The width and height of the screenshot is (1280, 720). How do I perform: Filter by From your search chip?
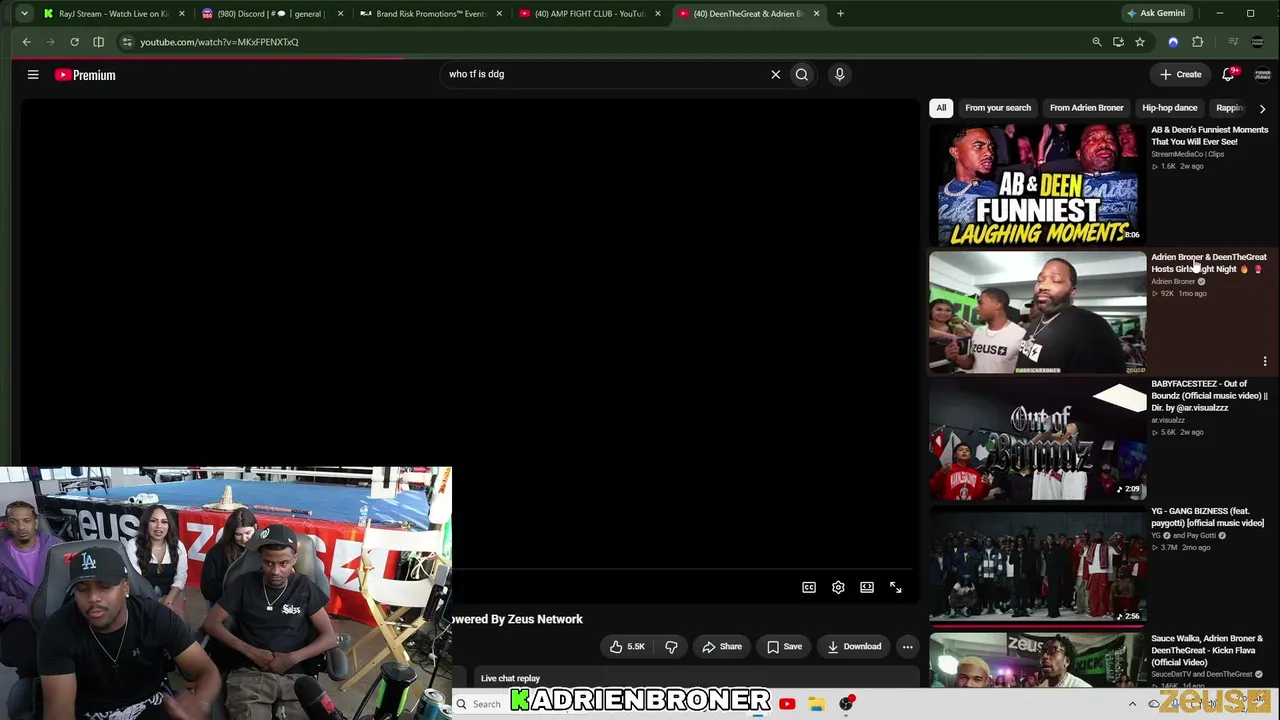point(998,108)
